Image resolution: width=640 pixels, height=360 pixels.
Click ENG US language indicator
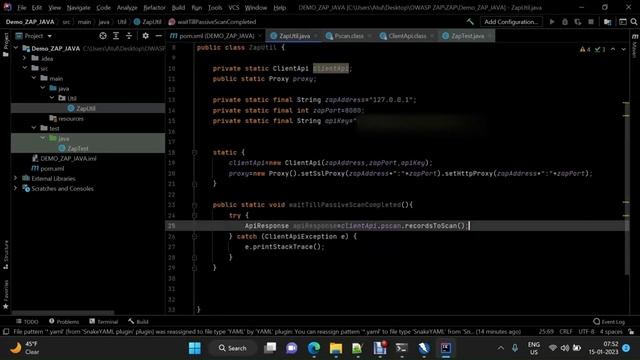[533, 348]
